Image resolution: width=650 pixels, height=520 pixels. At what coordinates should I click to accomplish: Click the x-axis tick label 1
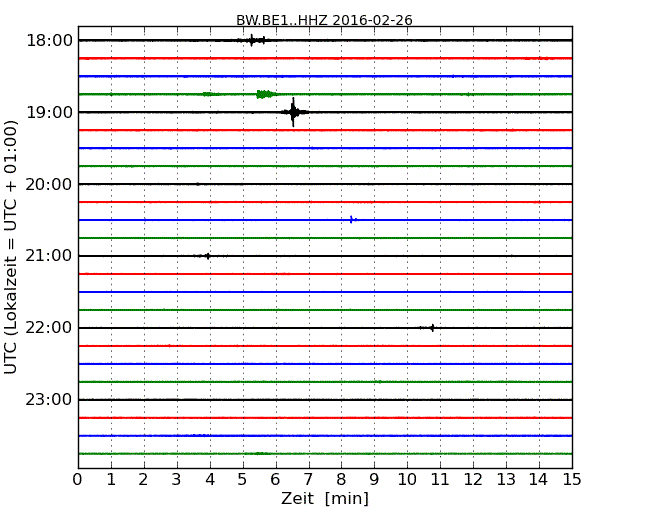[x=111, y=479]
